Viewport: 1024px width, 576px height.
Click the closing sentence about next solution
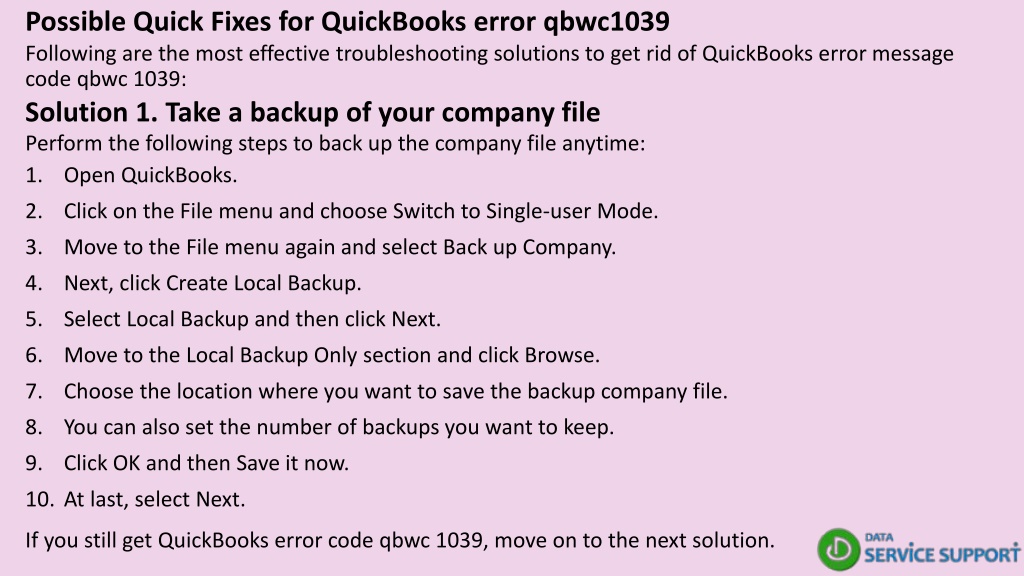(x=400, y=540)
